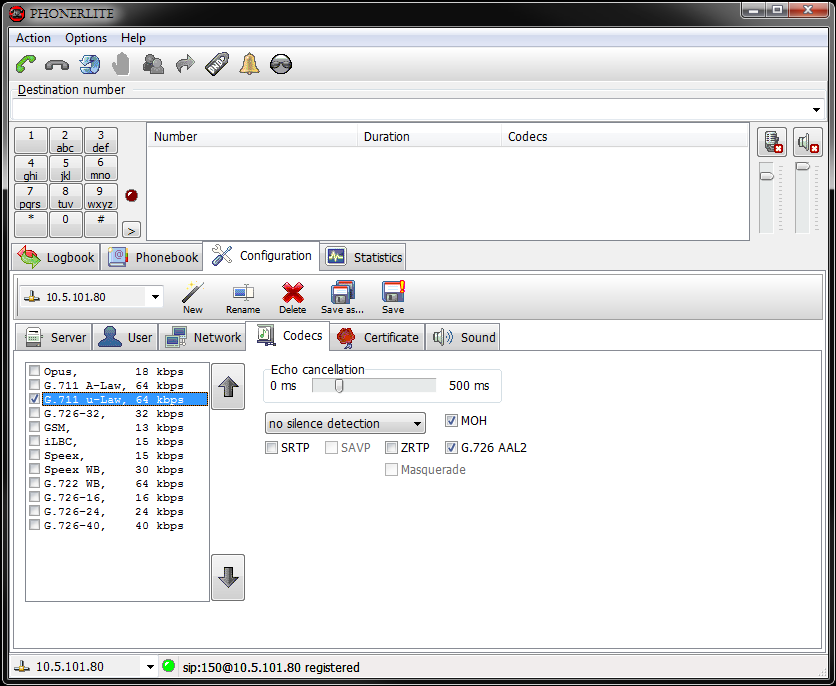Open the Options menu

click(86, 38)
